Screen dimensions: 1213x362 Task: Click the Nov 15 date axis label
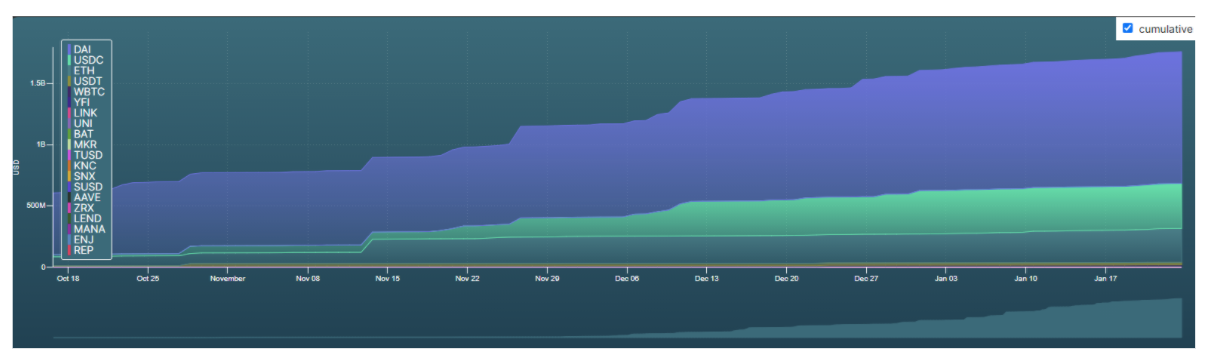pyautogui.click(x=387, y=280)
